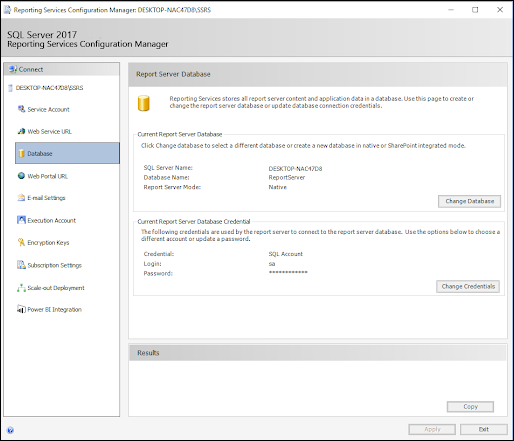Image resolution: width=514 pixels, height=441 pixels.
Task: Go to Web Portal URL page
Action: [48, 176]
